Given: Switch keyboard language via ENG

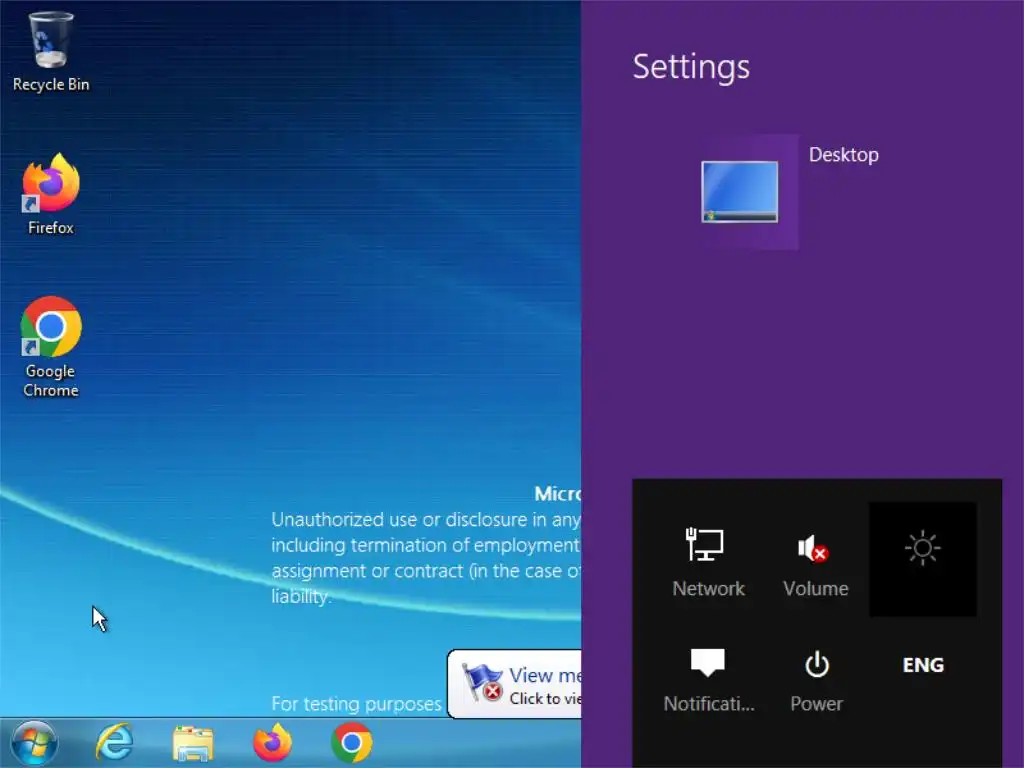Looking at the screenshot, I should point(923,665).
